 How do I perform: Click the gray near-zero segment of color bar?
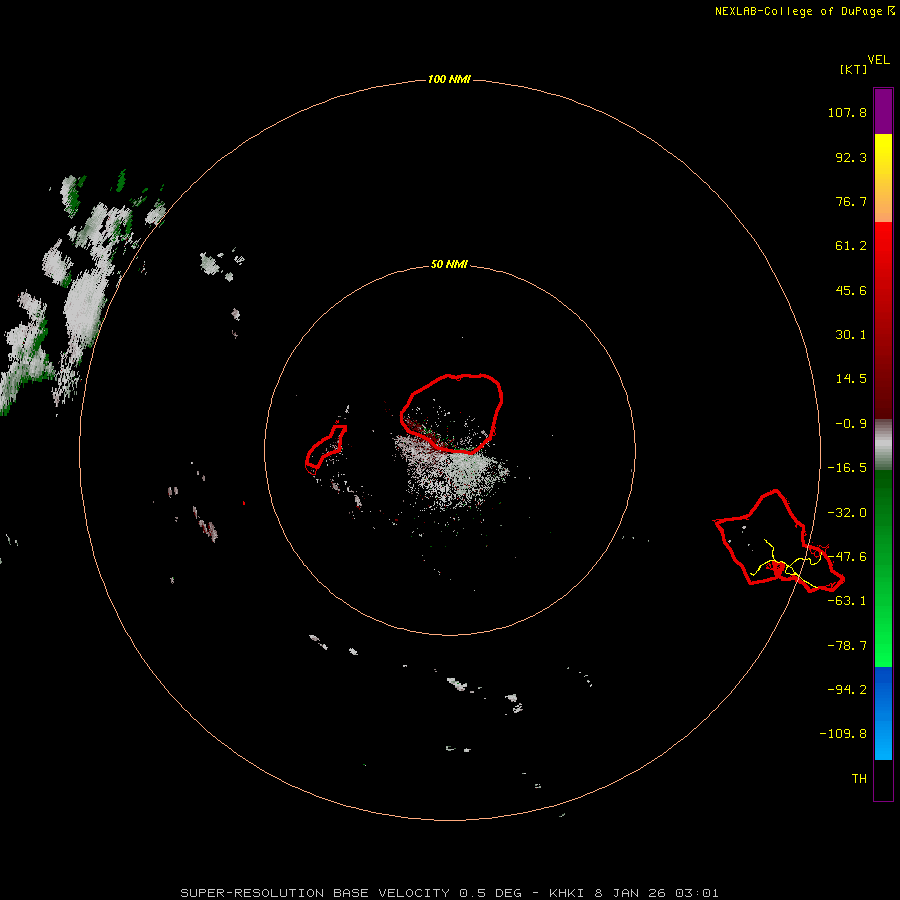tap(883, 445)
